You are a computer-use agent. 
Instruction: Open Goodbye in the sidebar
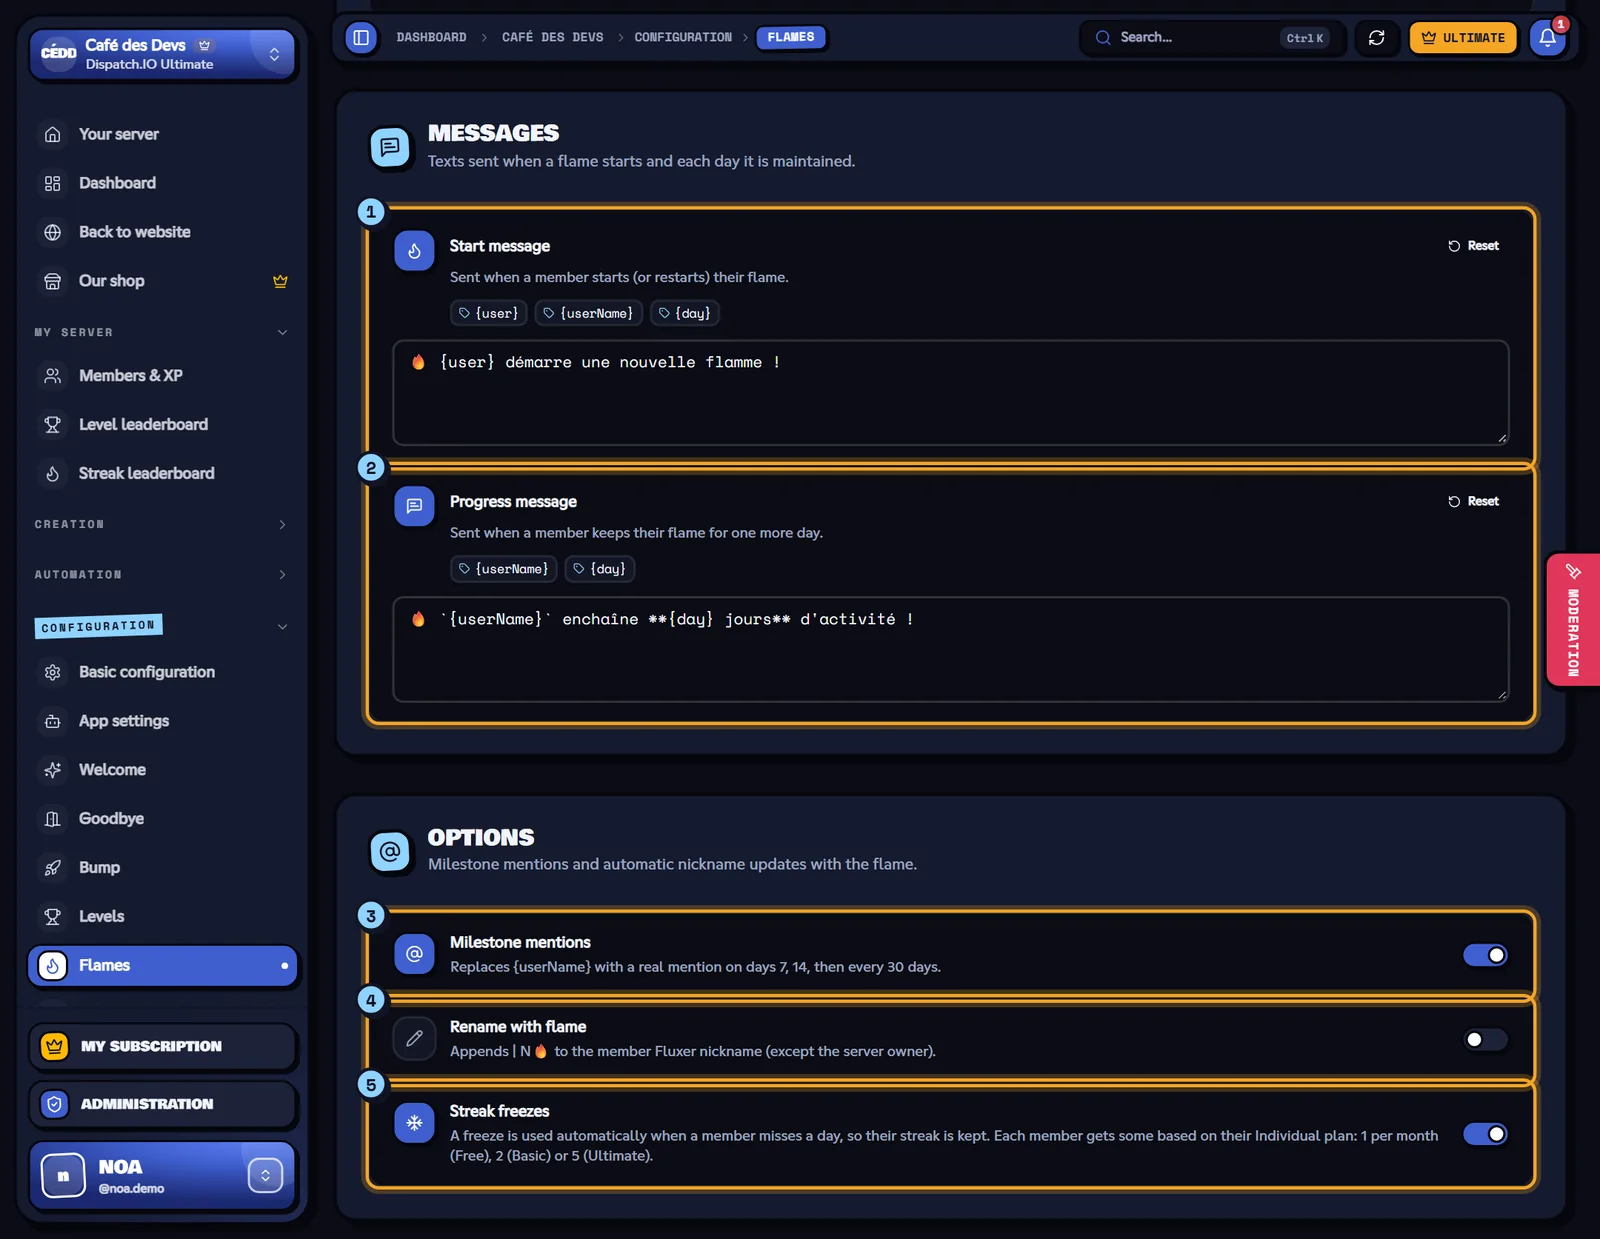[x=163, y=819]
